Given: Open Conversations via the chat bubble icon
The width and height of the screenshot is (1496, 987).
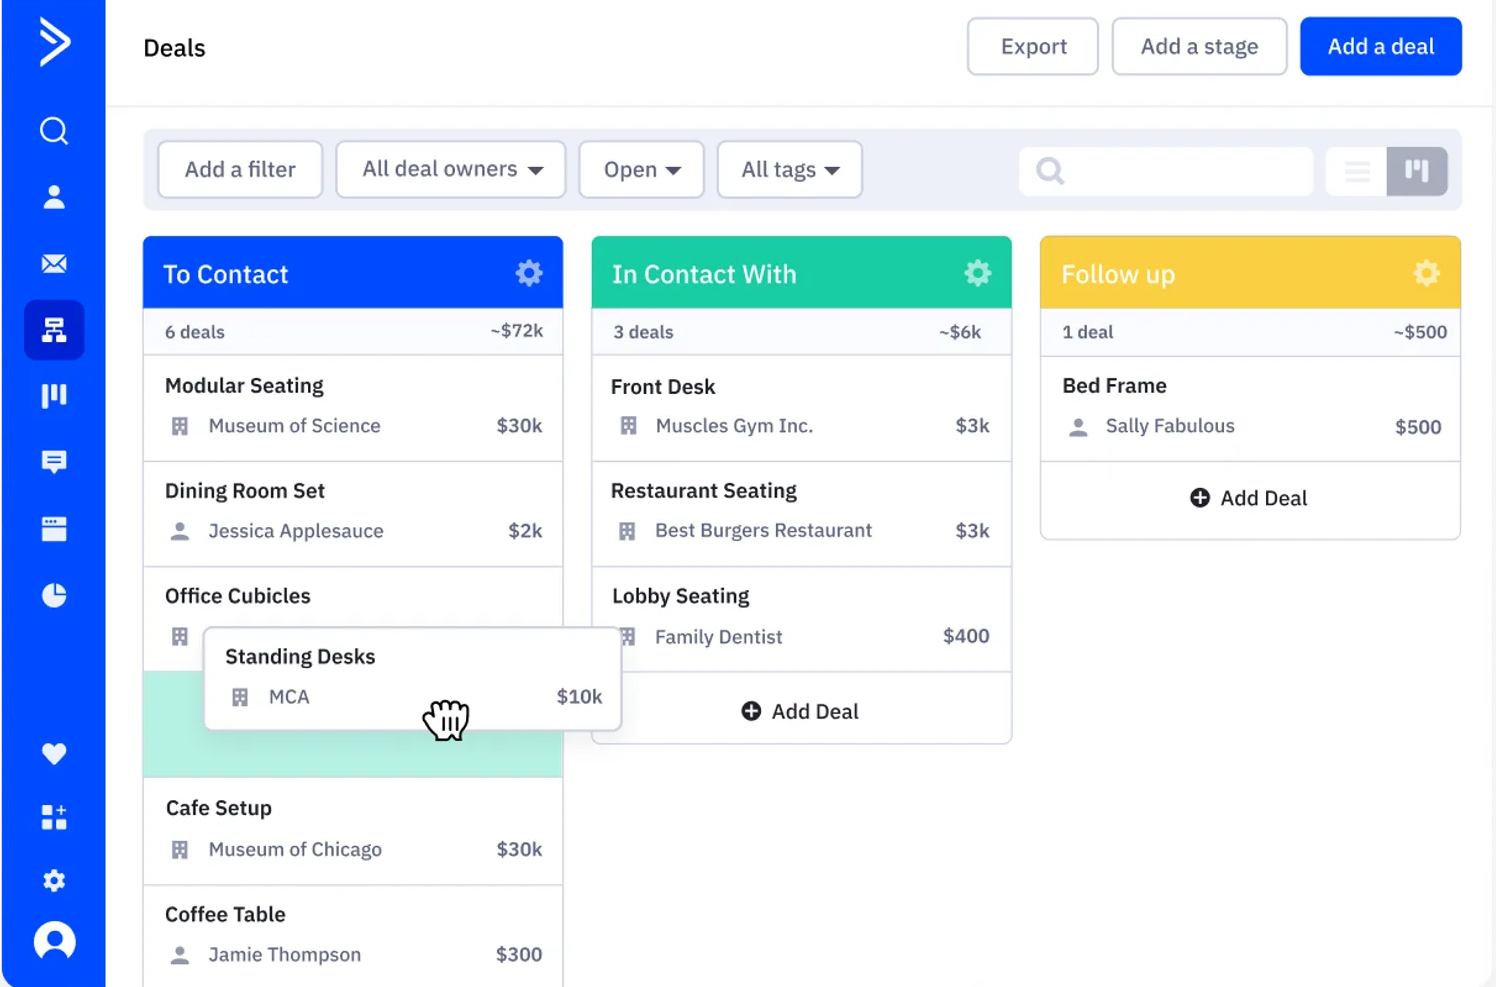Looking at the screenshot, I should pyautogui.click(x=53, y=461).
